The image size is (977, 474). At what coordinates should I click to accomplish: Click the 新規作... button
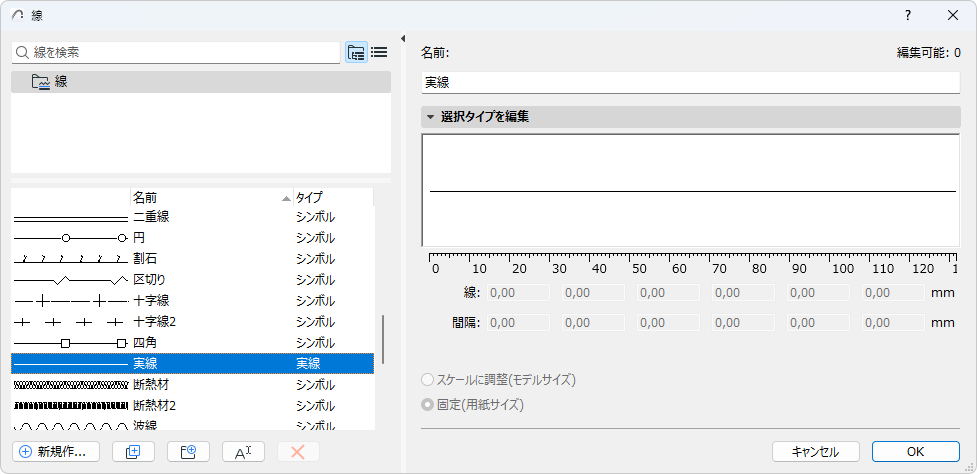pyautogui.click(x=55, y=452)
